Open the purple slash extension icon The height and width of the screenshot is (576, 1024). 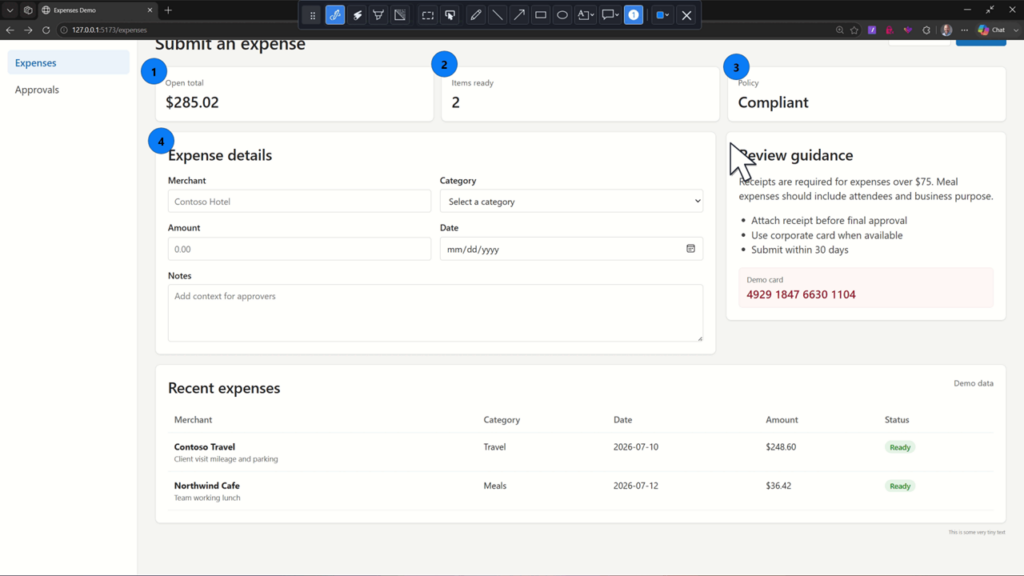[872, 30]
